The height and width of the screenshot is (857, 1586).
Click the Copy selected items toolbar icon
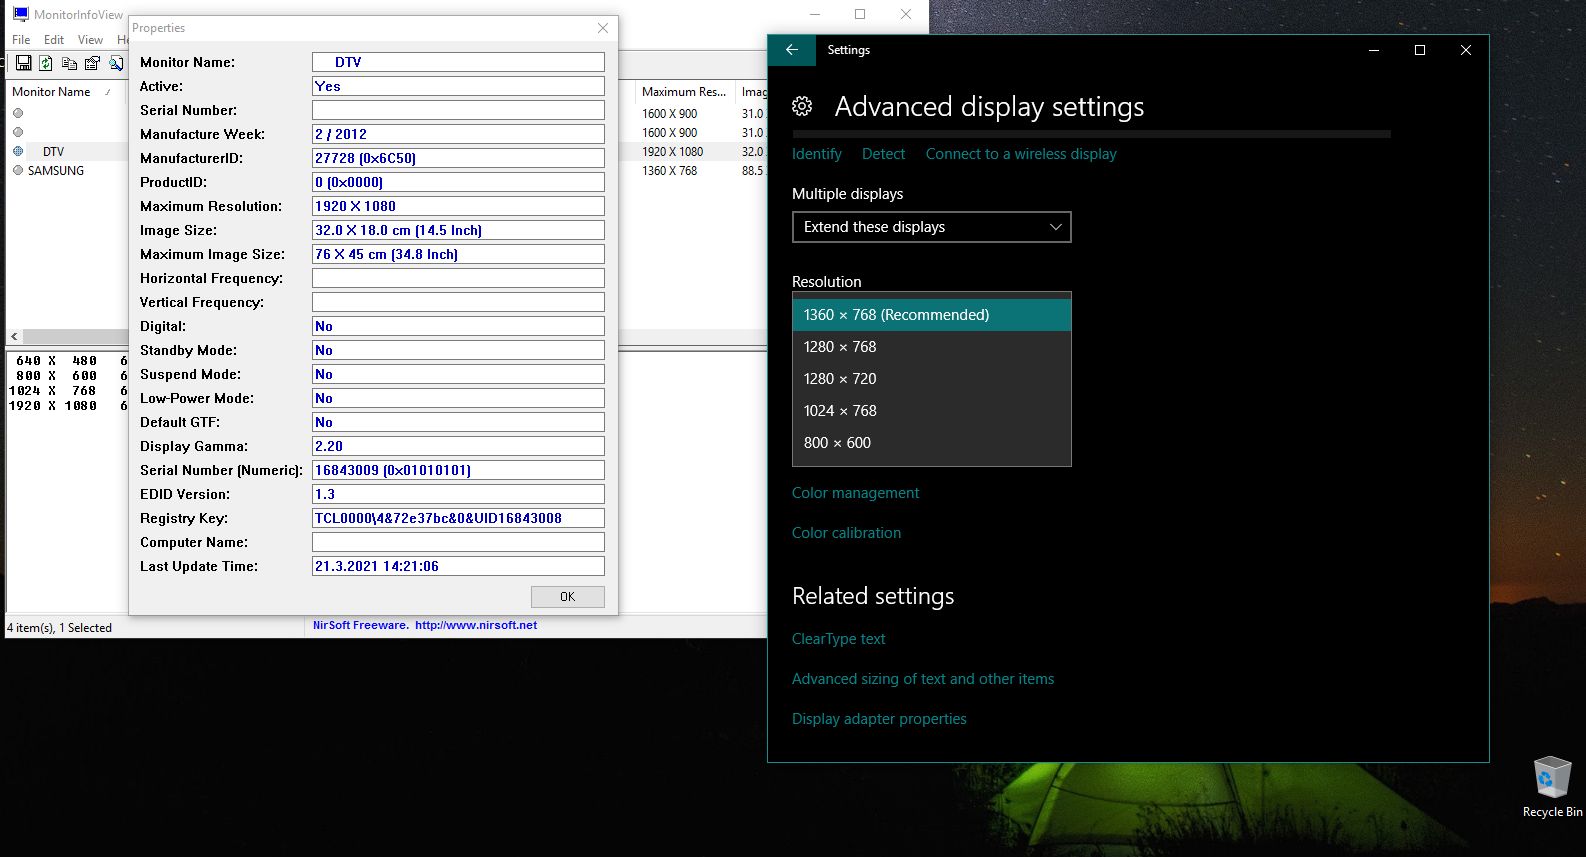pos(69,63)
